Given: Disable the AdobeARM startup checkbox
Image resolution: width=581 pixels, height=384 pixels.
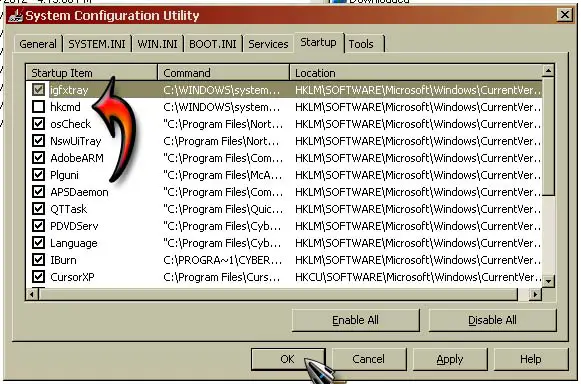Looking at the screenshot, I should coord(38,158).
